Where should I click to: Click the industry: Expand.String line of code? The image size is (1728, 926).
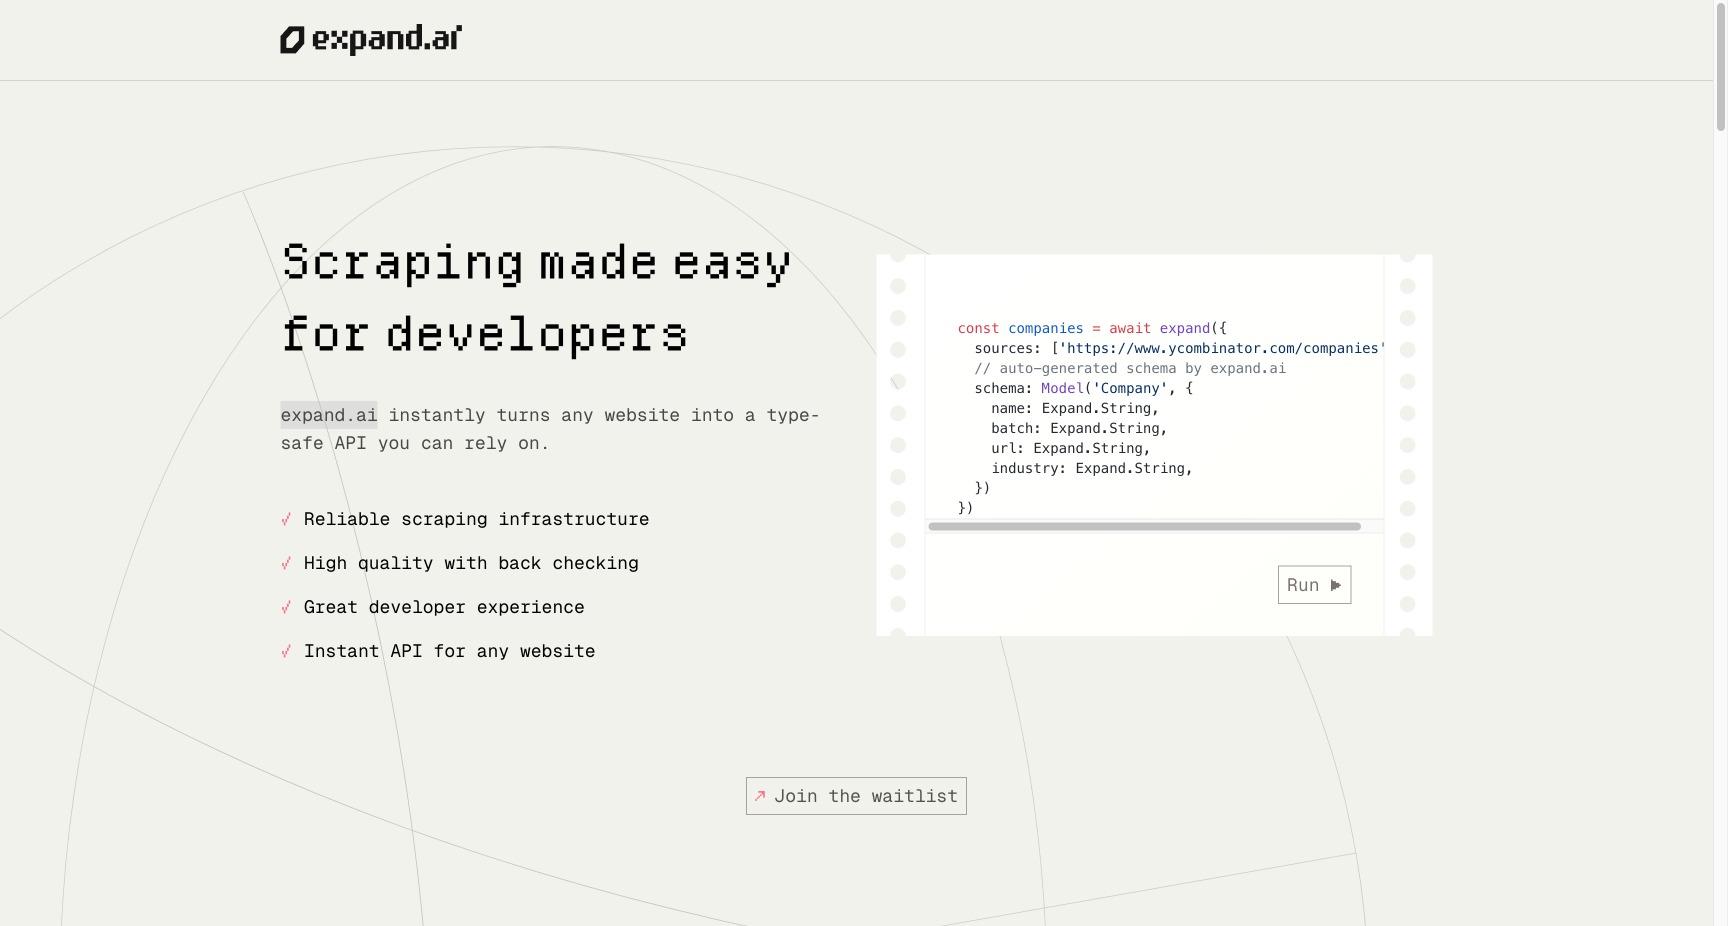pos(1090,468)
